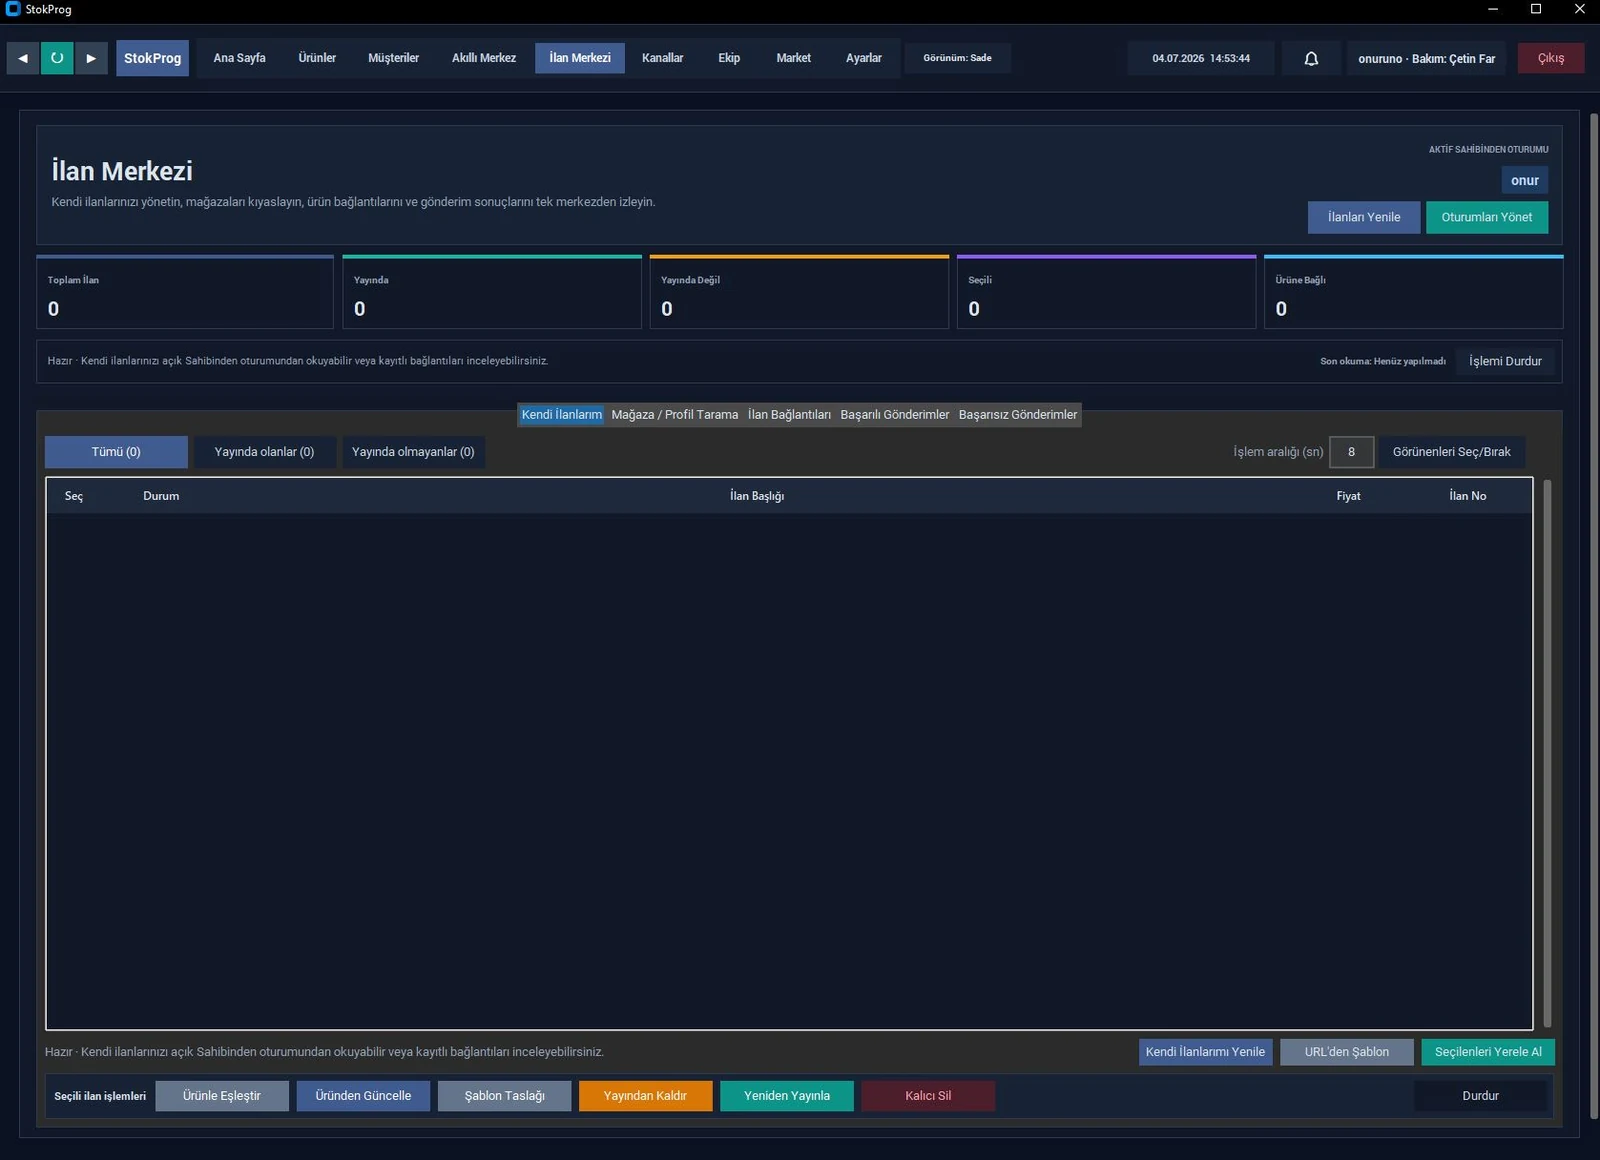Click the AKTİF SAHİBİNDEN OTURUMU label
1600x1160 pixels.
tap(1488, 149)
